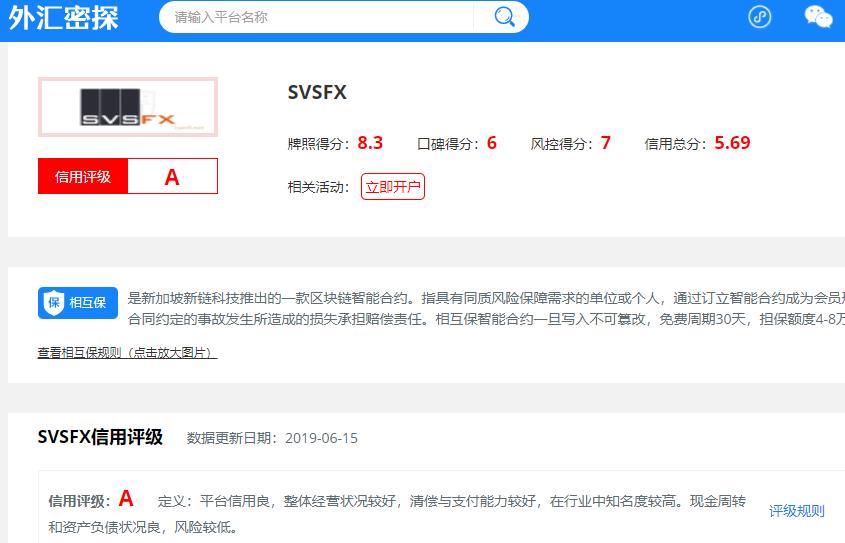Click the 相关活动 label
Image resolution: width=845 pixels, height=543 pixels.
coord(318,187)
